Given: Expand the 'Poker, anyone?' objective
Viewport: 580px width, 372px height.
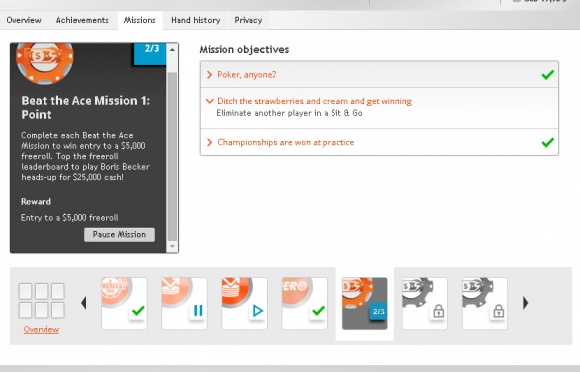Looking at the screenshot, I should point(379,75).
